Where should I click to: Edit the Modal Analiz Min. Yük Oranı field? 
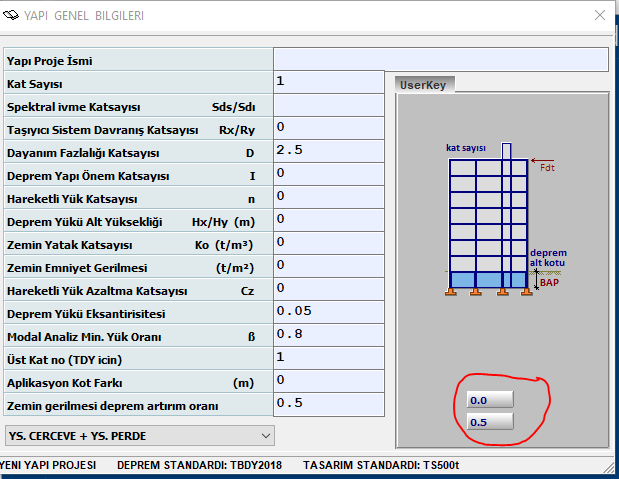pos(328,336)
